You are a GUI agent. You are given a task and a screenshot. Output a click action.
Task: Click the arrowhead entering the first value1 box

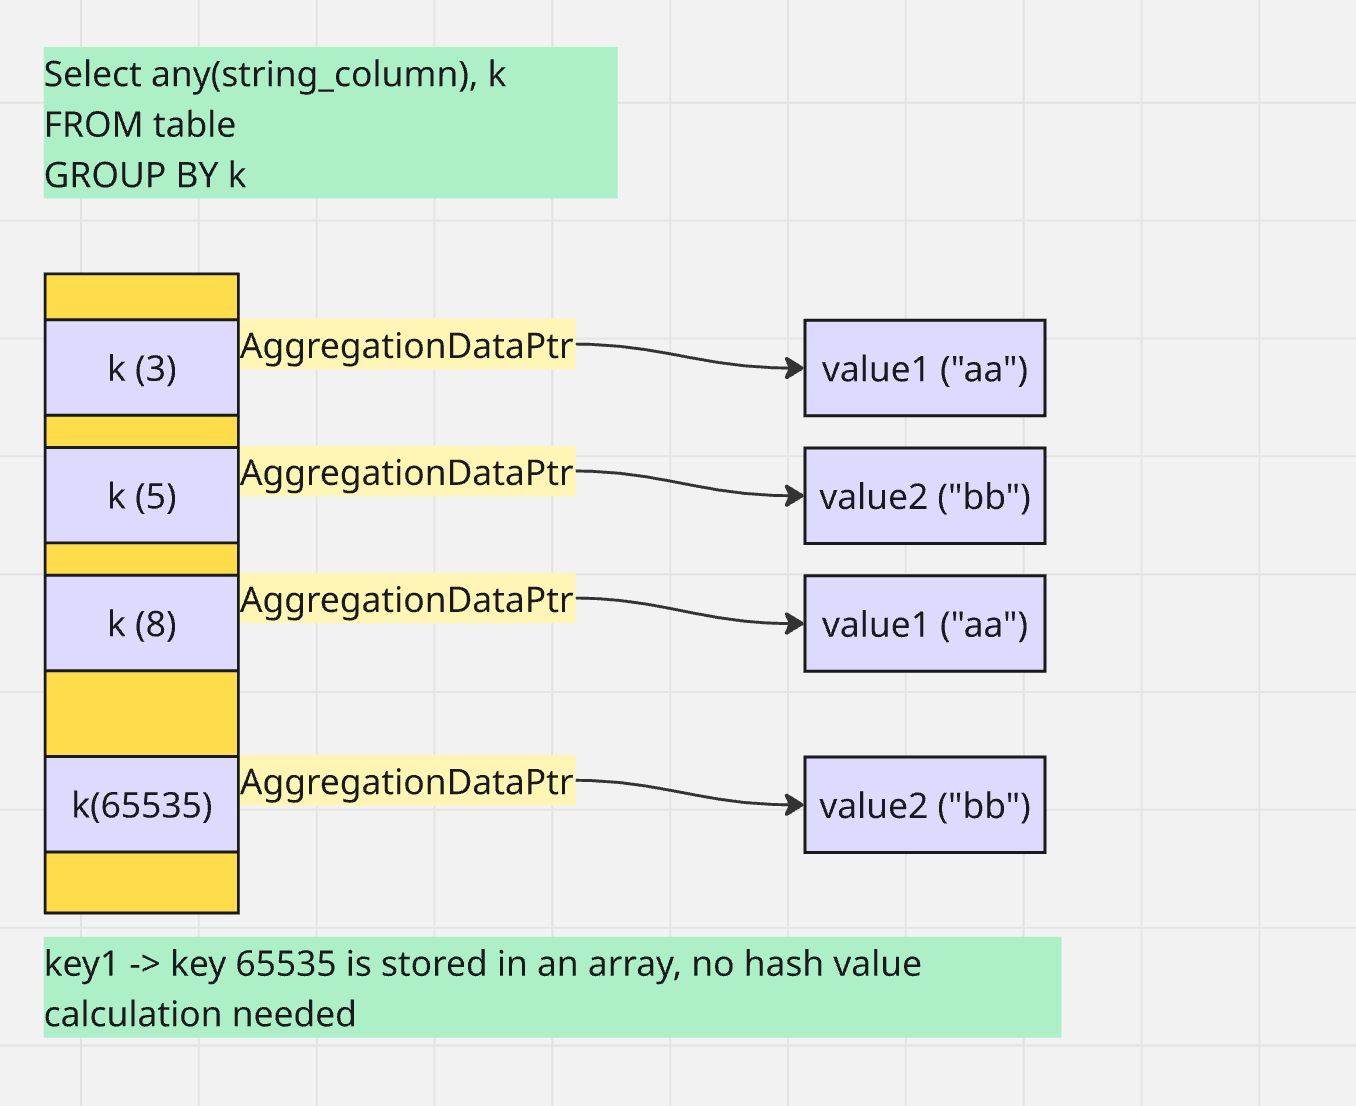[796, 369]
